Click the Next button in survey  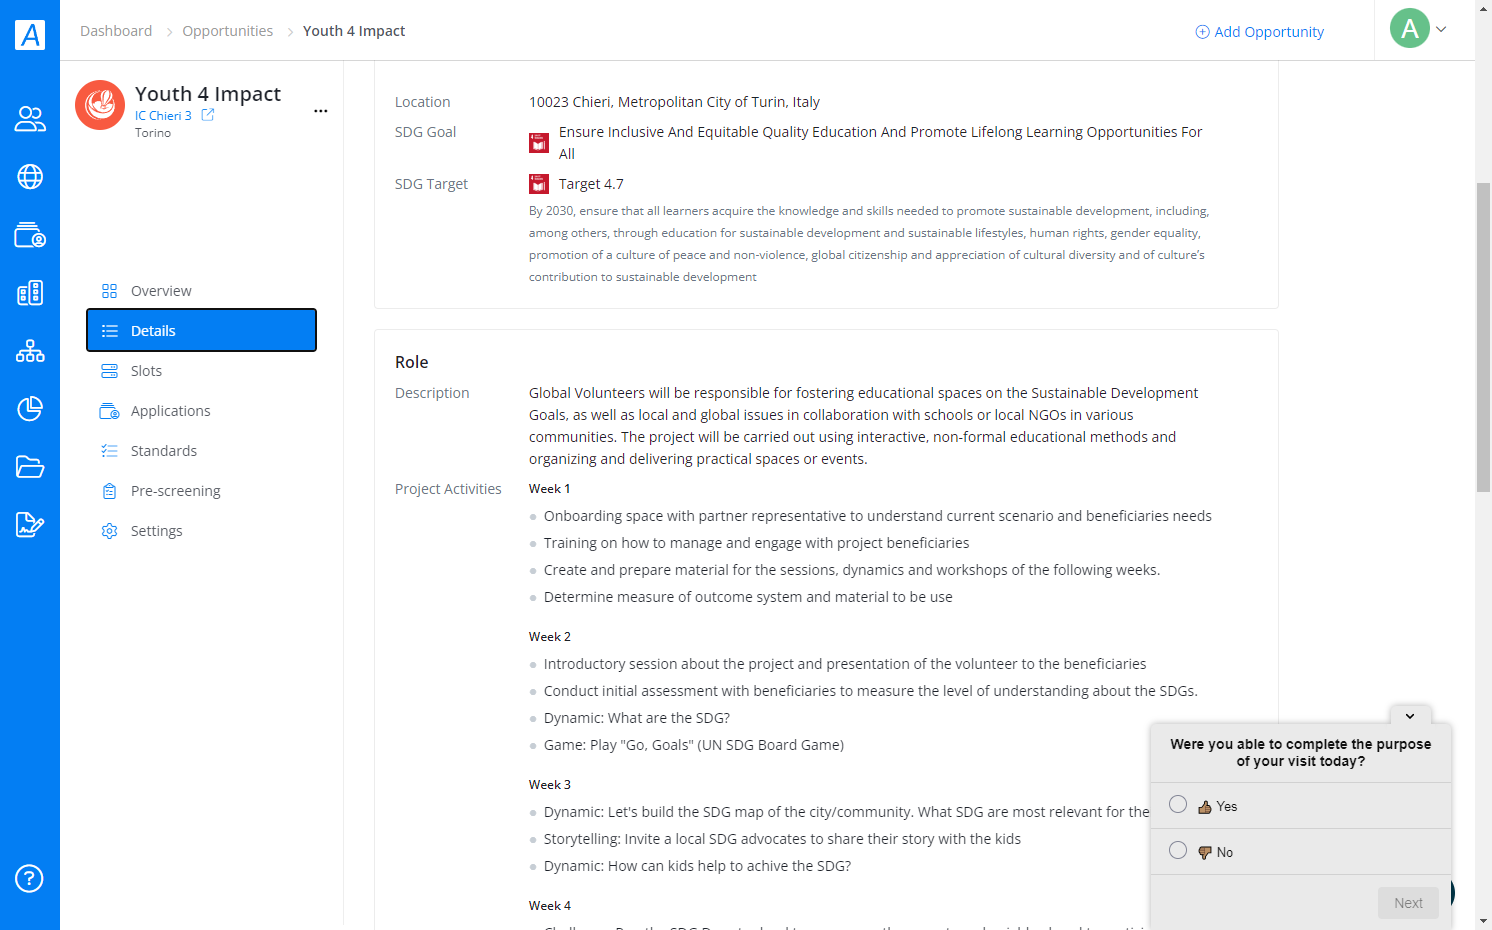pos(1408,903)
